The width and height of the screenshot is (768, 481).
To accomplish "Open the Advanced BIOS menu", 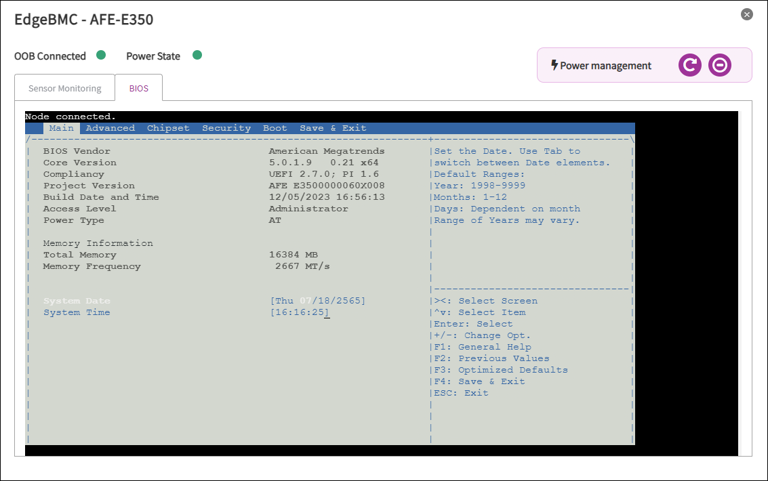I will (x=110, y=128).
